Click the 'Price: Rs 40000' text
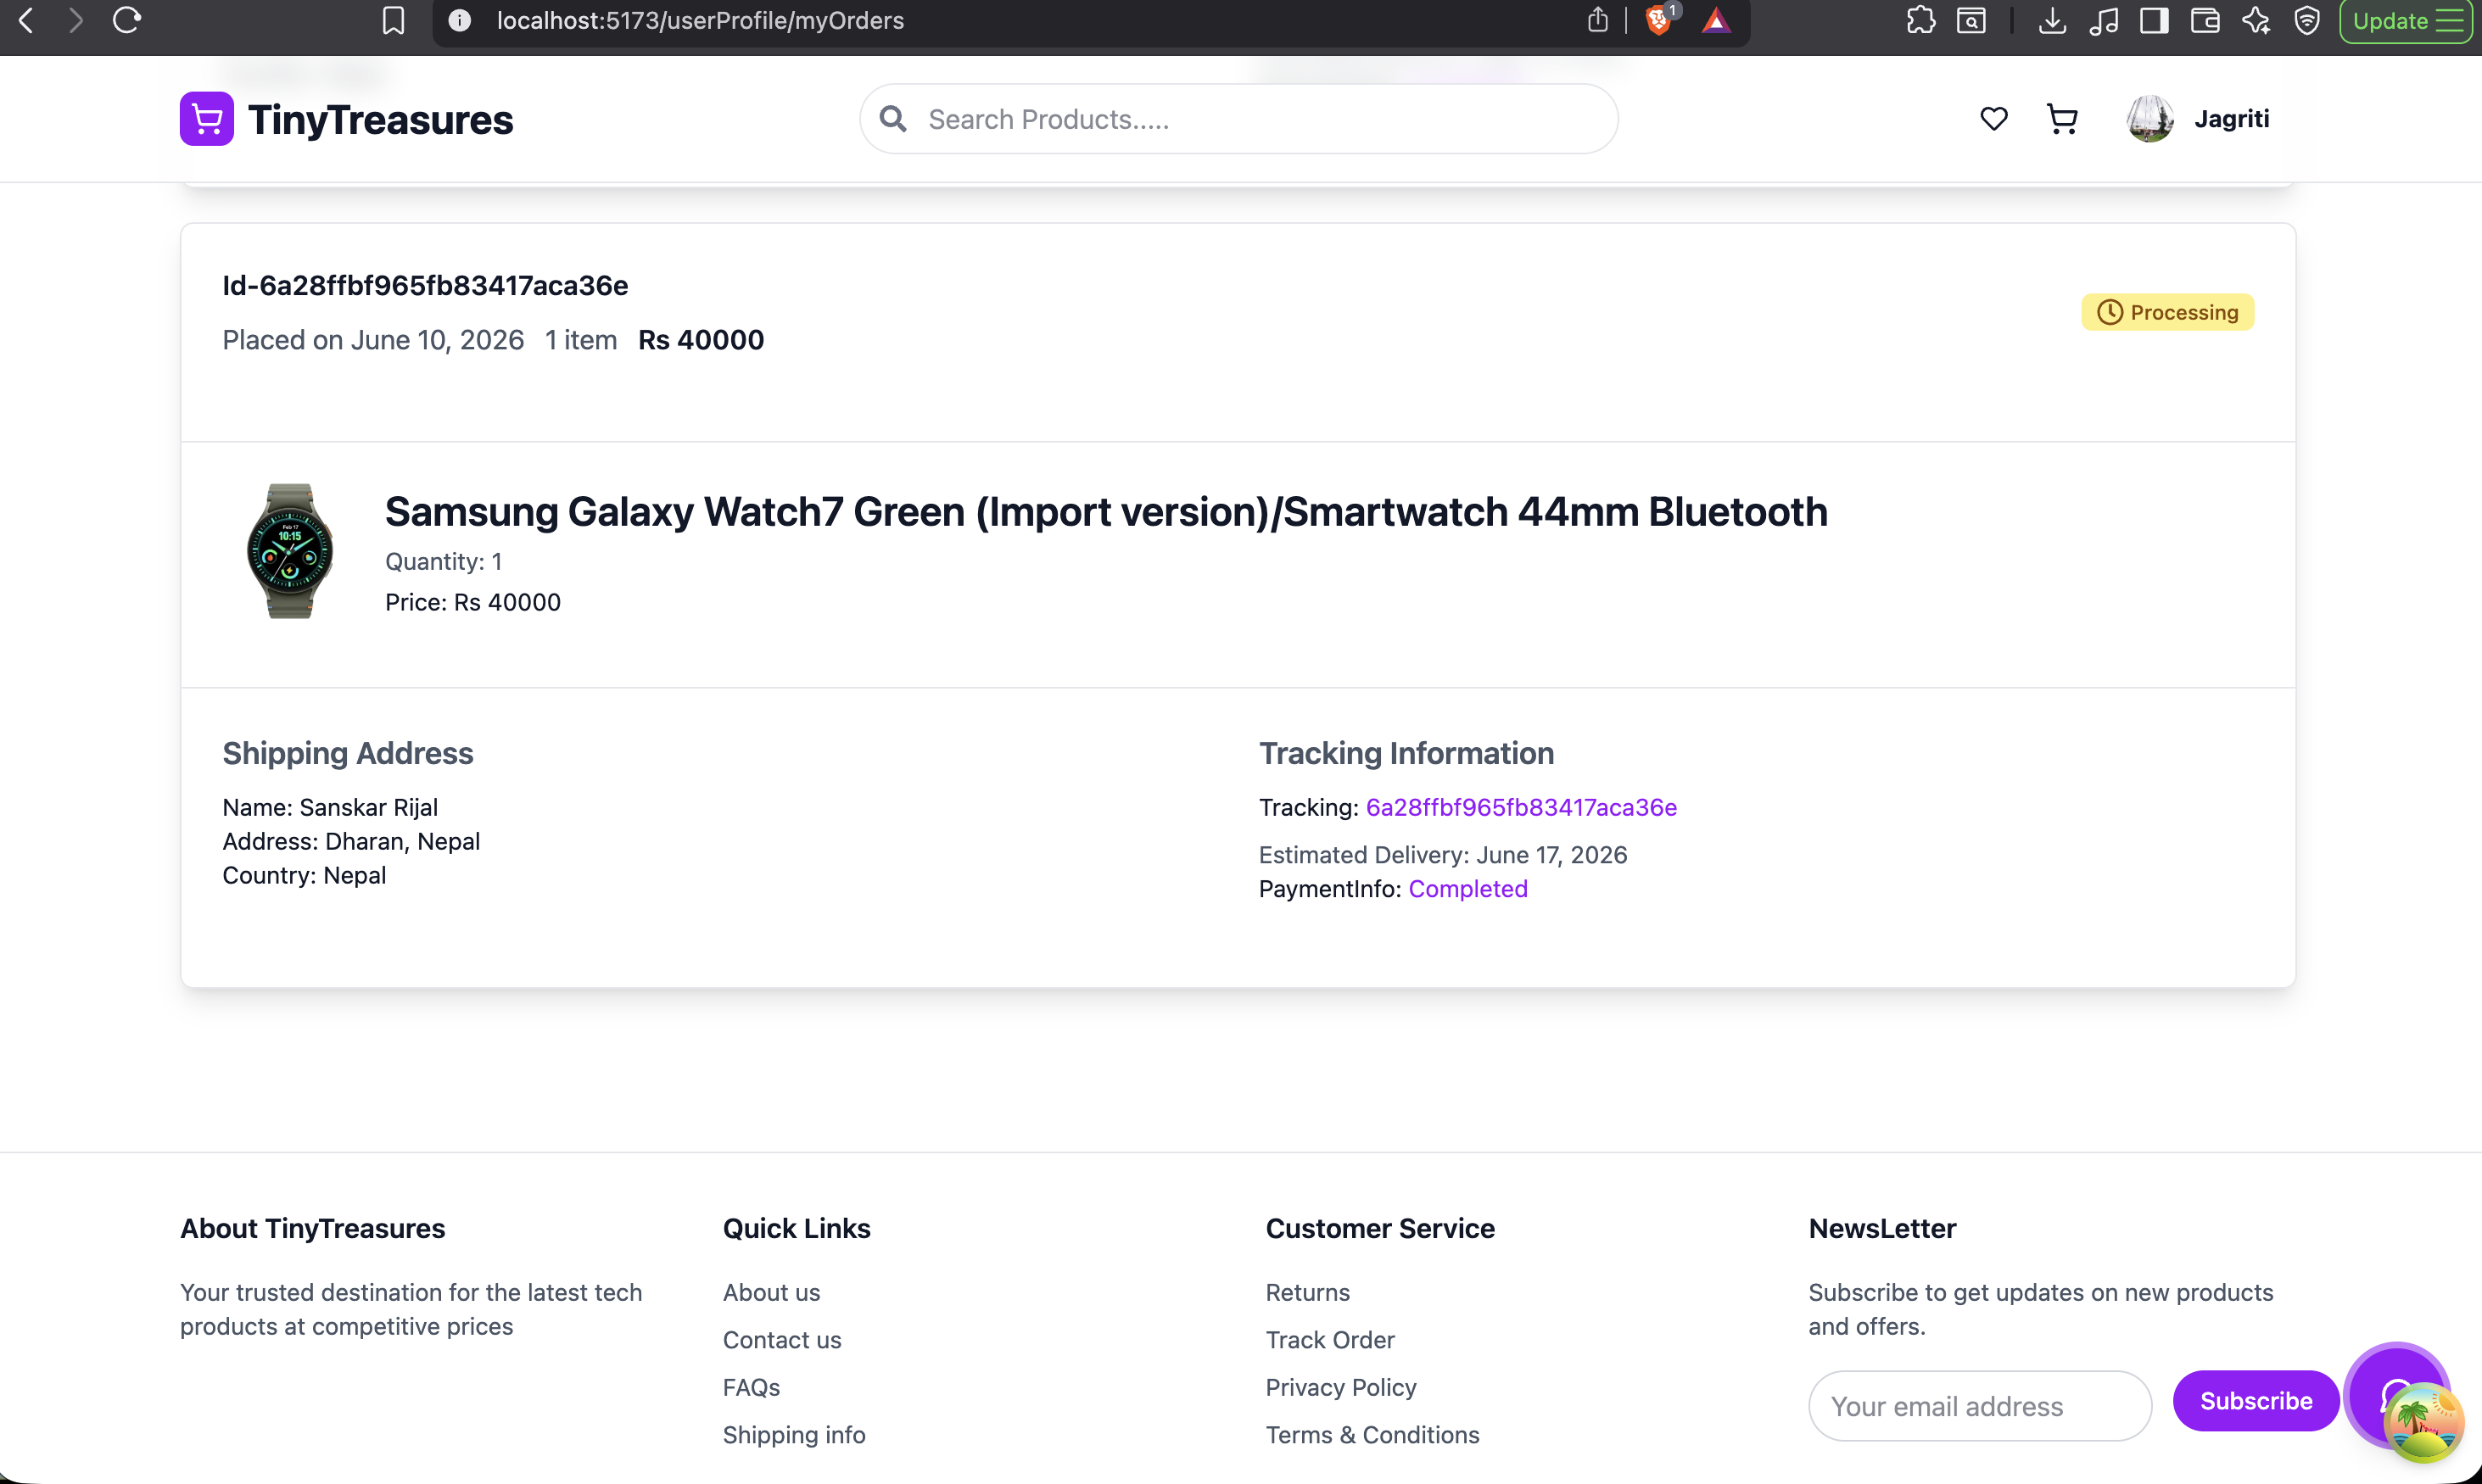The image size is (2482, 1484). [473, 602]
